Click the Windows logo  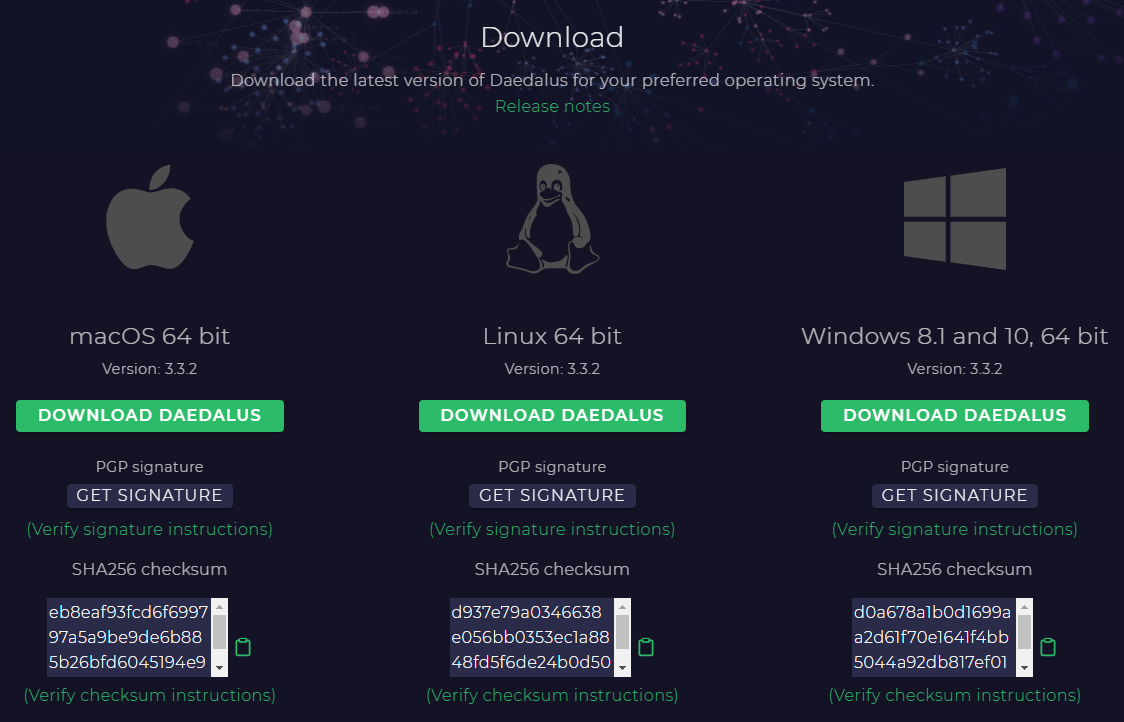click(x=955, y=219)
